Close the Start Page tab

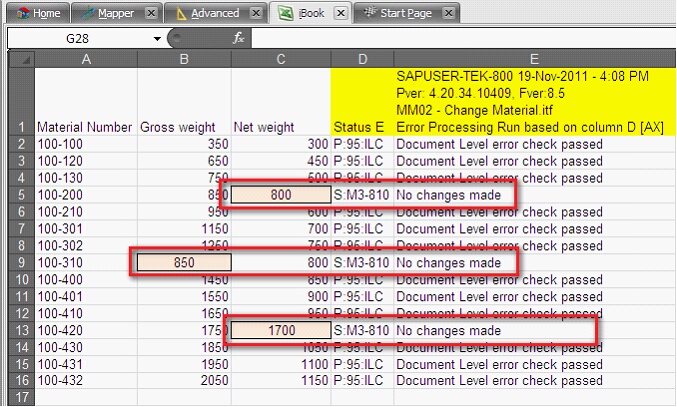(x=447, y=13)
